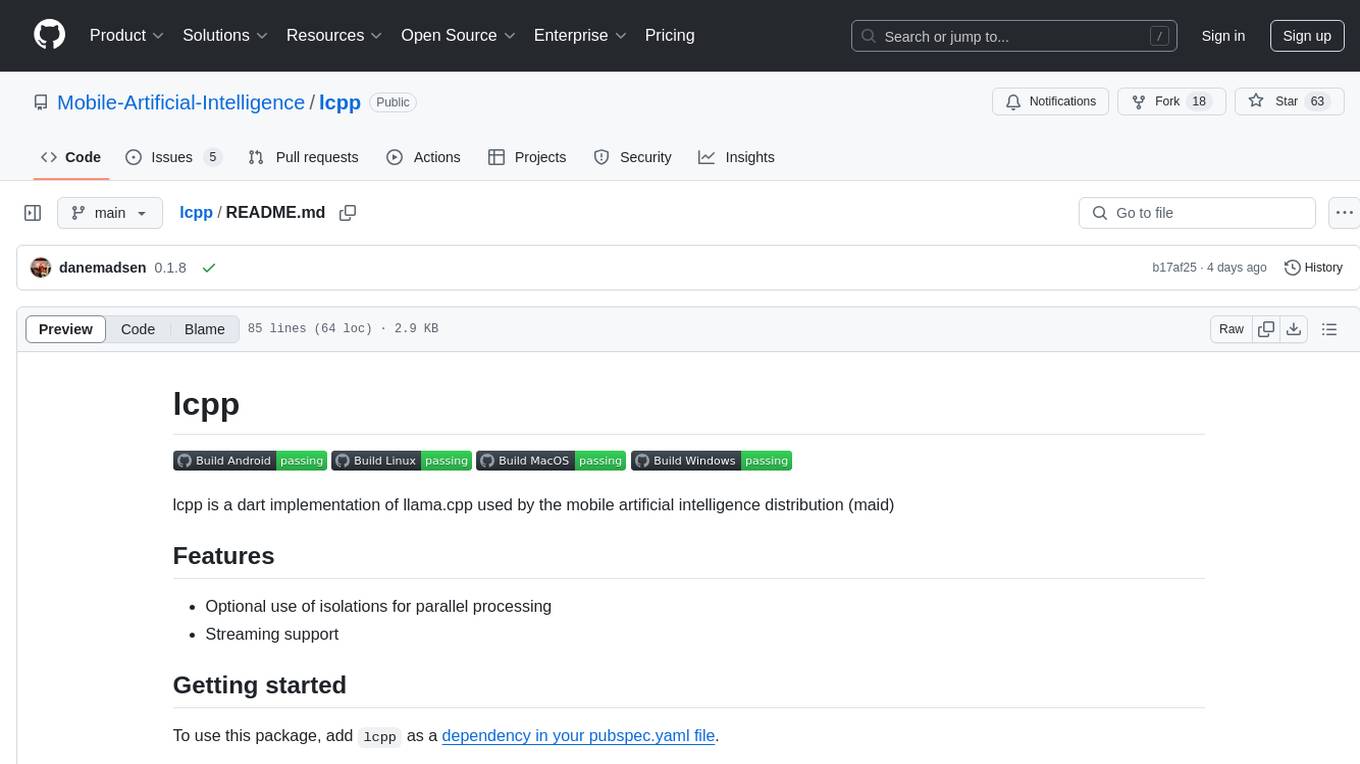Open the 0.1.8 commit message
Screen dimensions: 1360x764
point(170,268)
